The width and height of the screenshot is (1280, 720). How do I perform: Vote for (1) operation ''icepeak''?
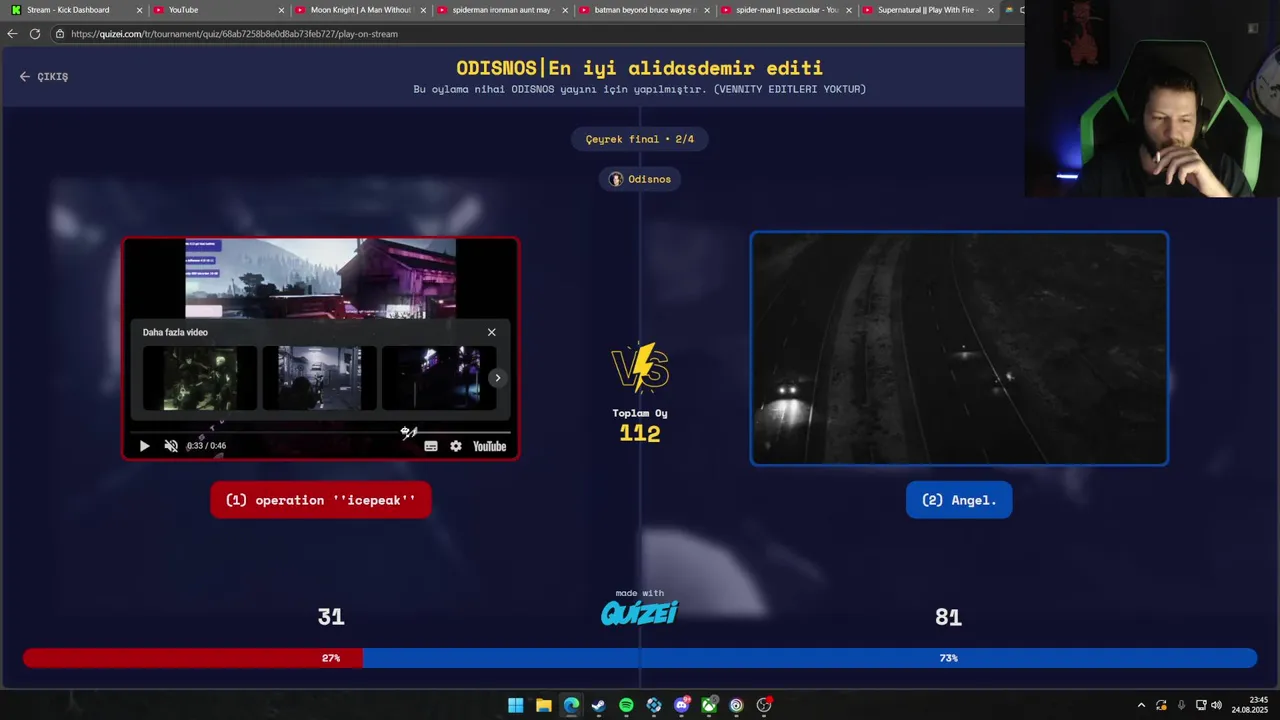click(320, 500)
